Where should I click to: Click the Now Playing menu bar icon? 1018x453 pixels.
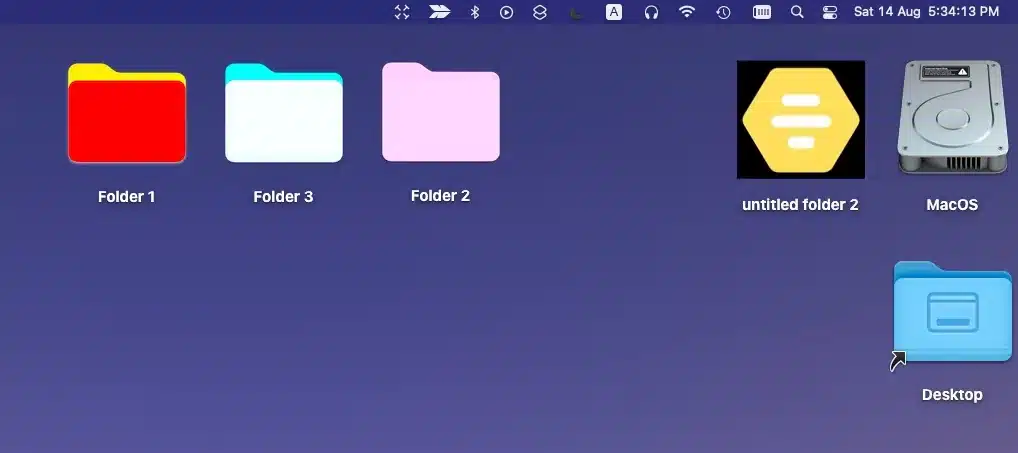pos(506,12)
